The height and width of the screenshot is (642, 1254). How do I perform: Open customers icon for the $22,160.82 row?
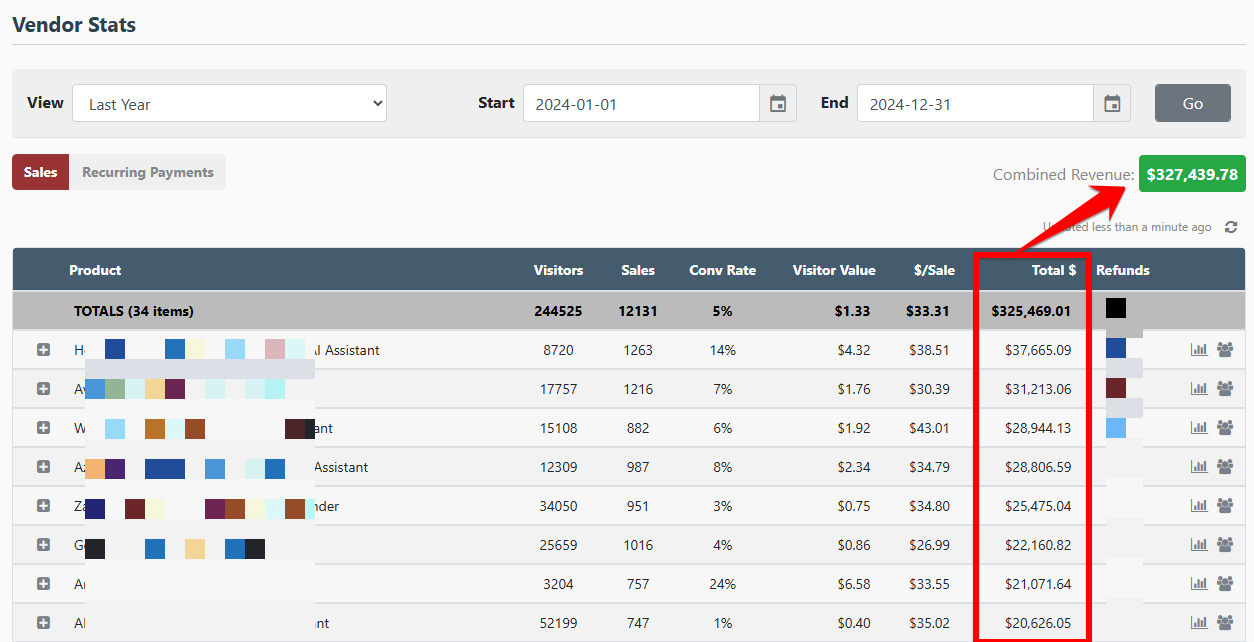(1225, 545)
